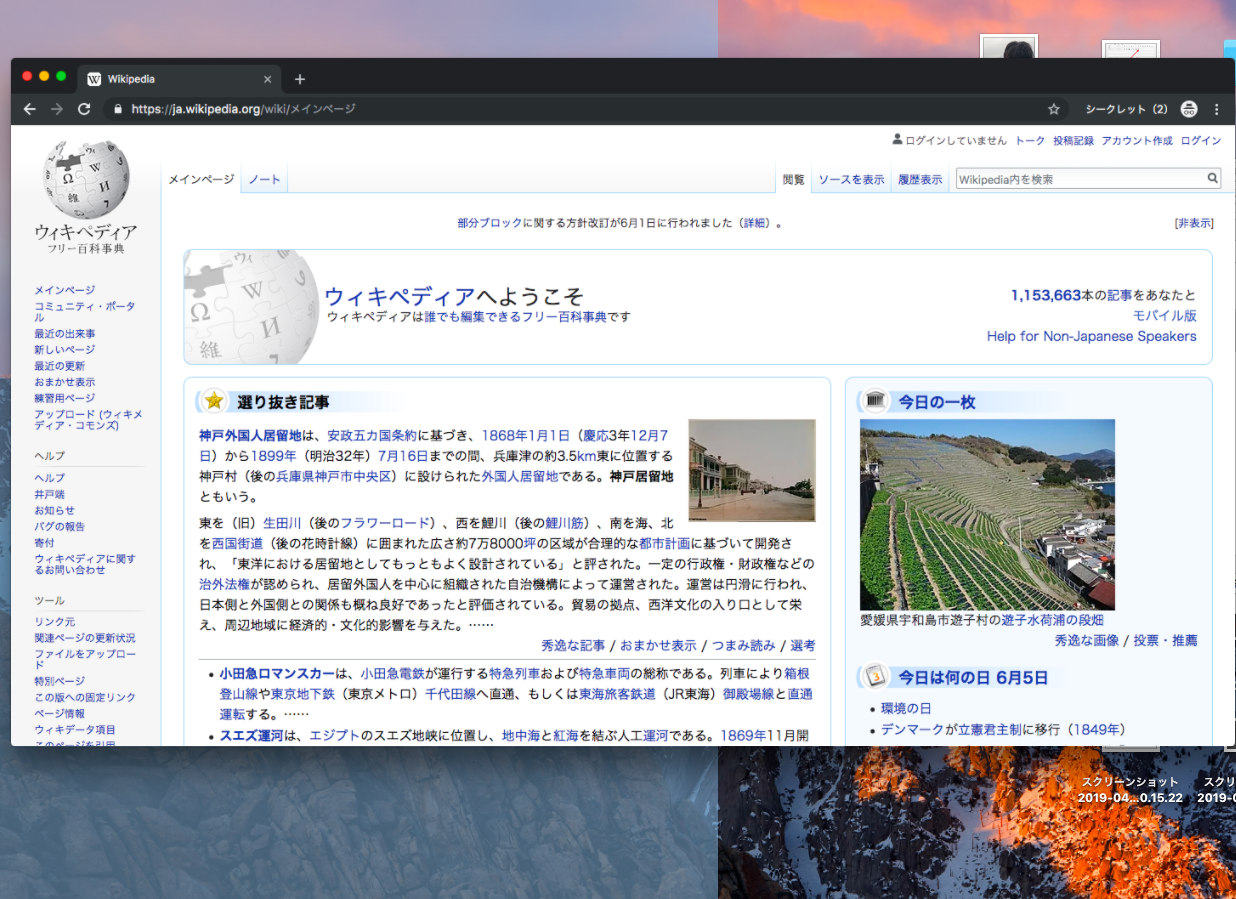1236x899 pixels.
Task: Open sidebar バグの報告 link
Action: pos(60,526)
